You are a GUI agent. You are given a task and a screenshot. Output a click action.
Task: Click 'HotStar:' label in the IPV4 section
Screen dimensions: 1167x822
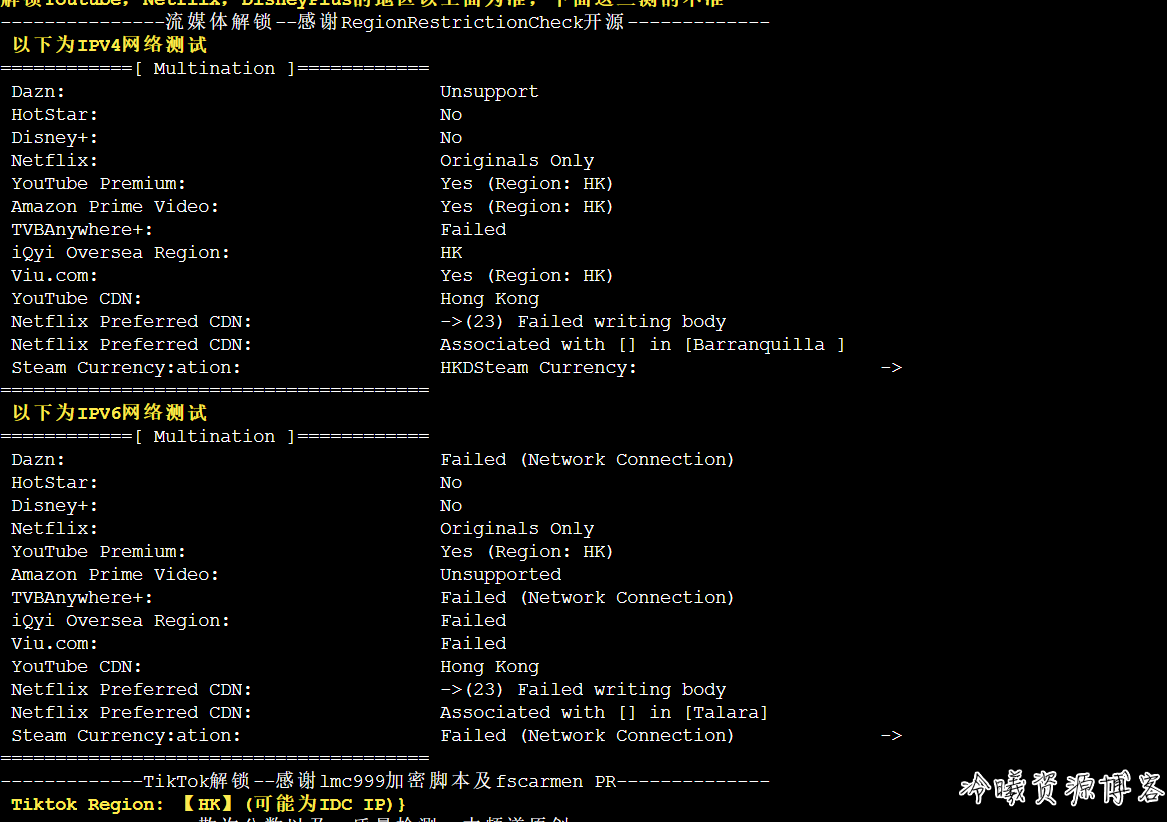tap(54, 115)
